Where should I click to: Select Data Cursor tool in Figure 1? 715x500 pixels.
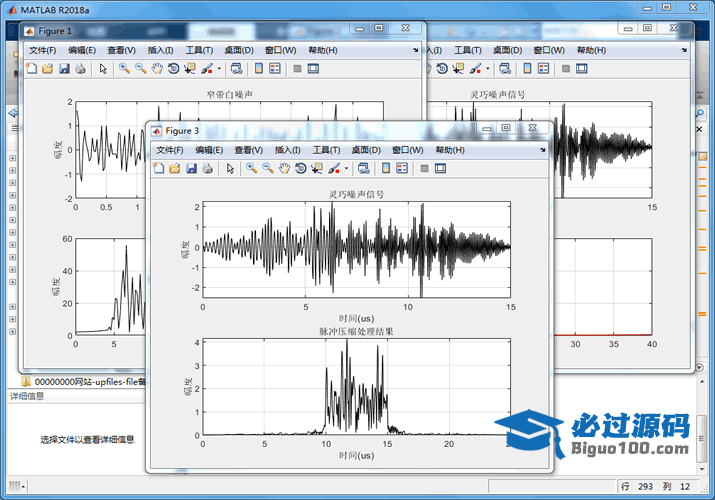190,69
